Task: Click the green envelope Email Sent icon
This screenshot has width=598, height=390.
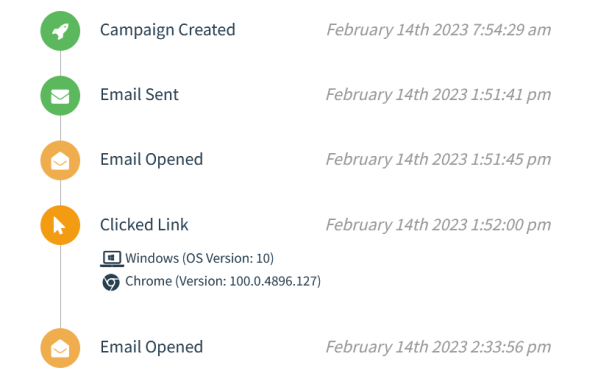Action: (60, 96)
